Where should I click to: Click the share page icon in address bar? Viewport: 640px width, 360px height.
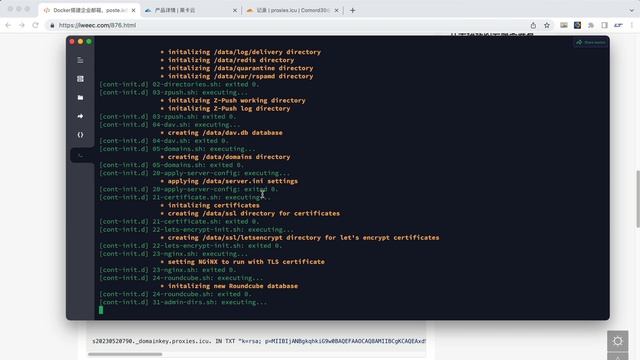point(533,25)
